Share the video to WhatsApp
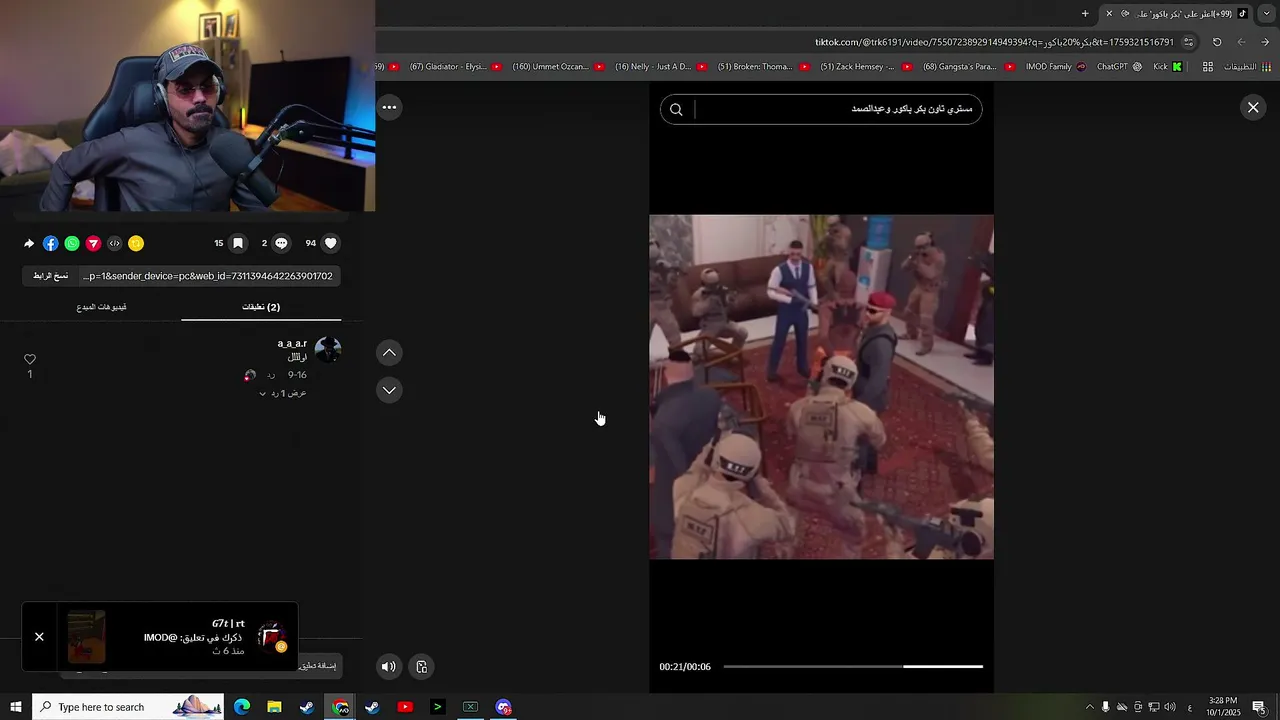This screenshot has width=1280, height=720. click(72, 243)
